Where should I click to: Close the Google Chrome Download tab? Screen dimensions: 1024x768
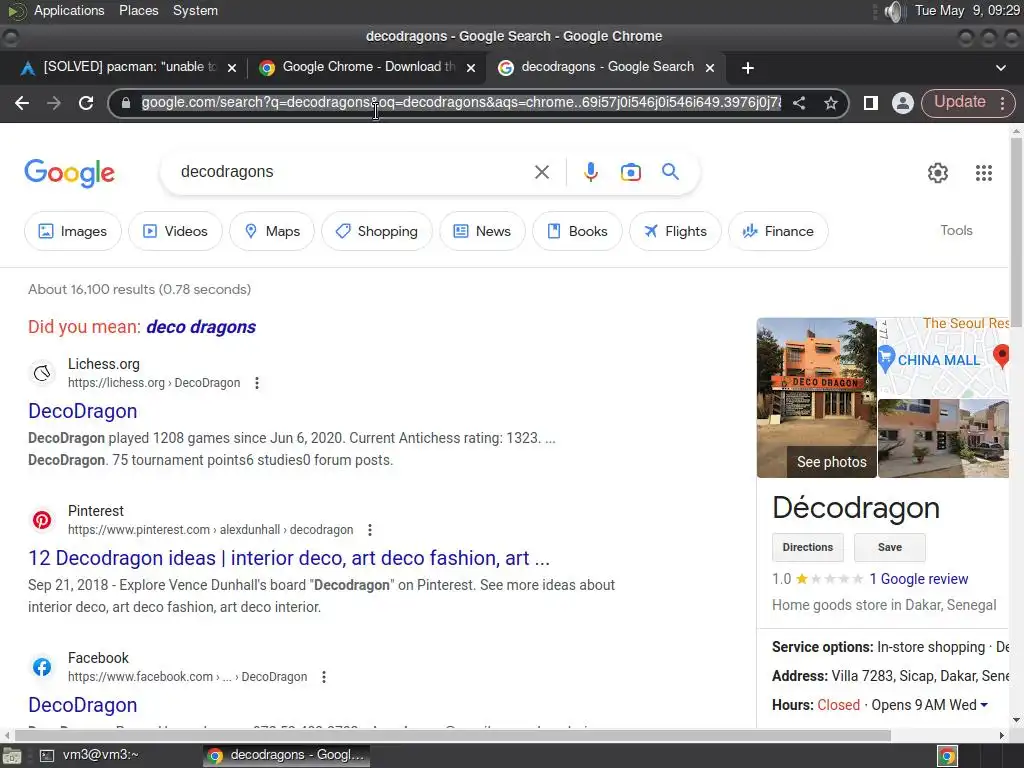(471, 68)
